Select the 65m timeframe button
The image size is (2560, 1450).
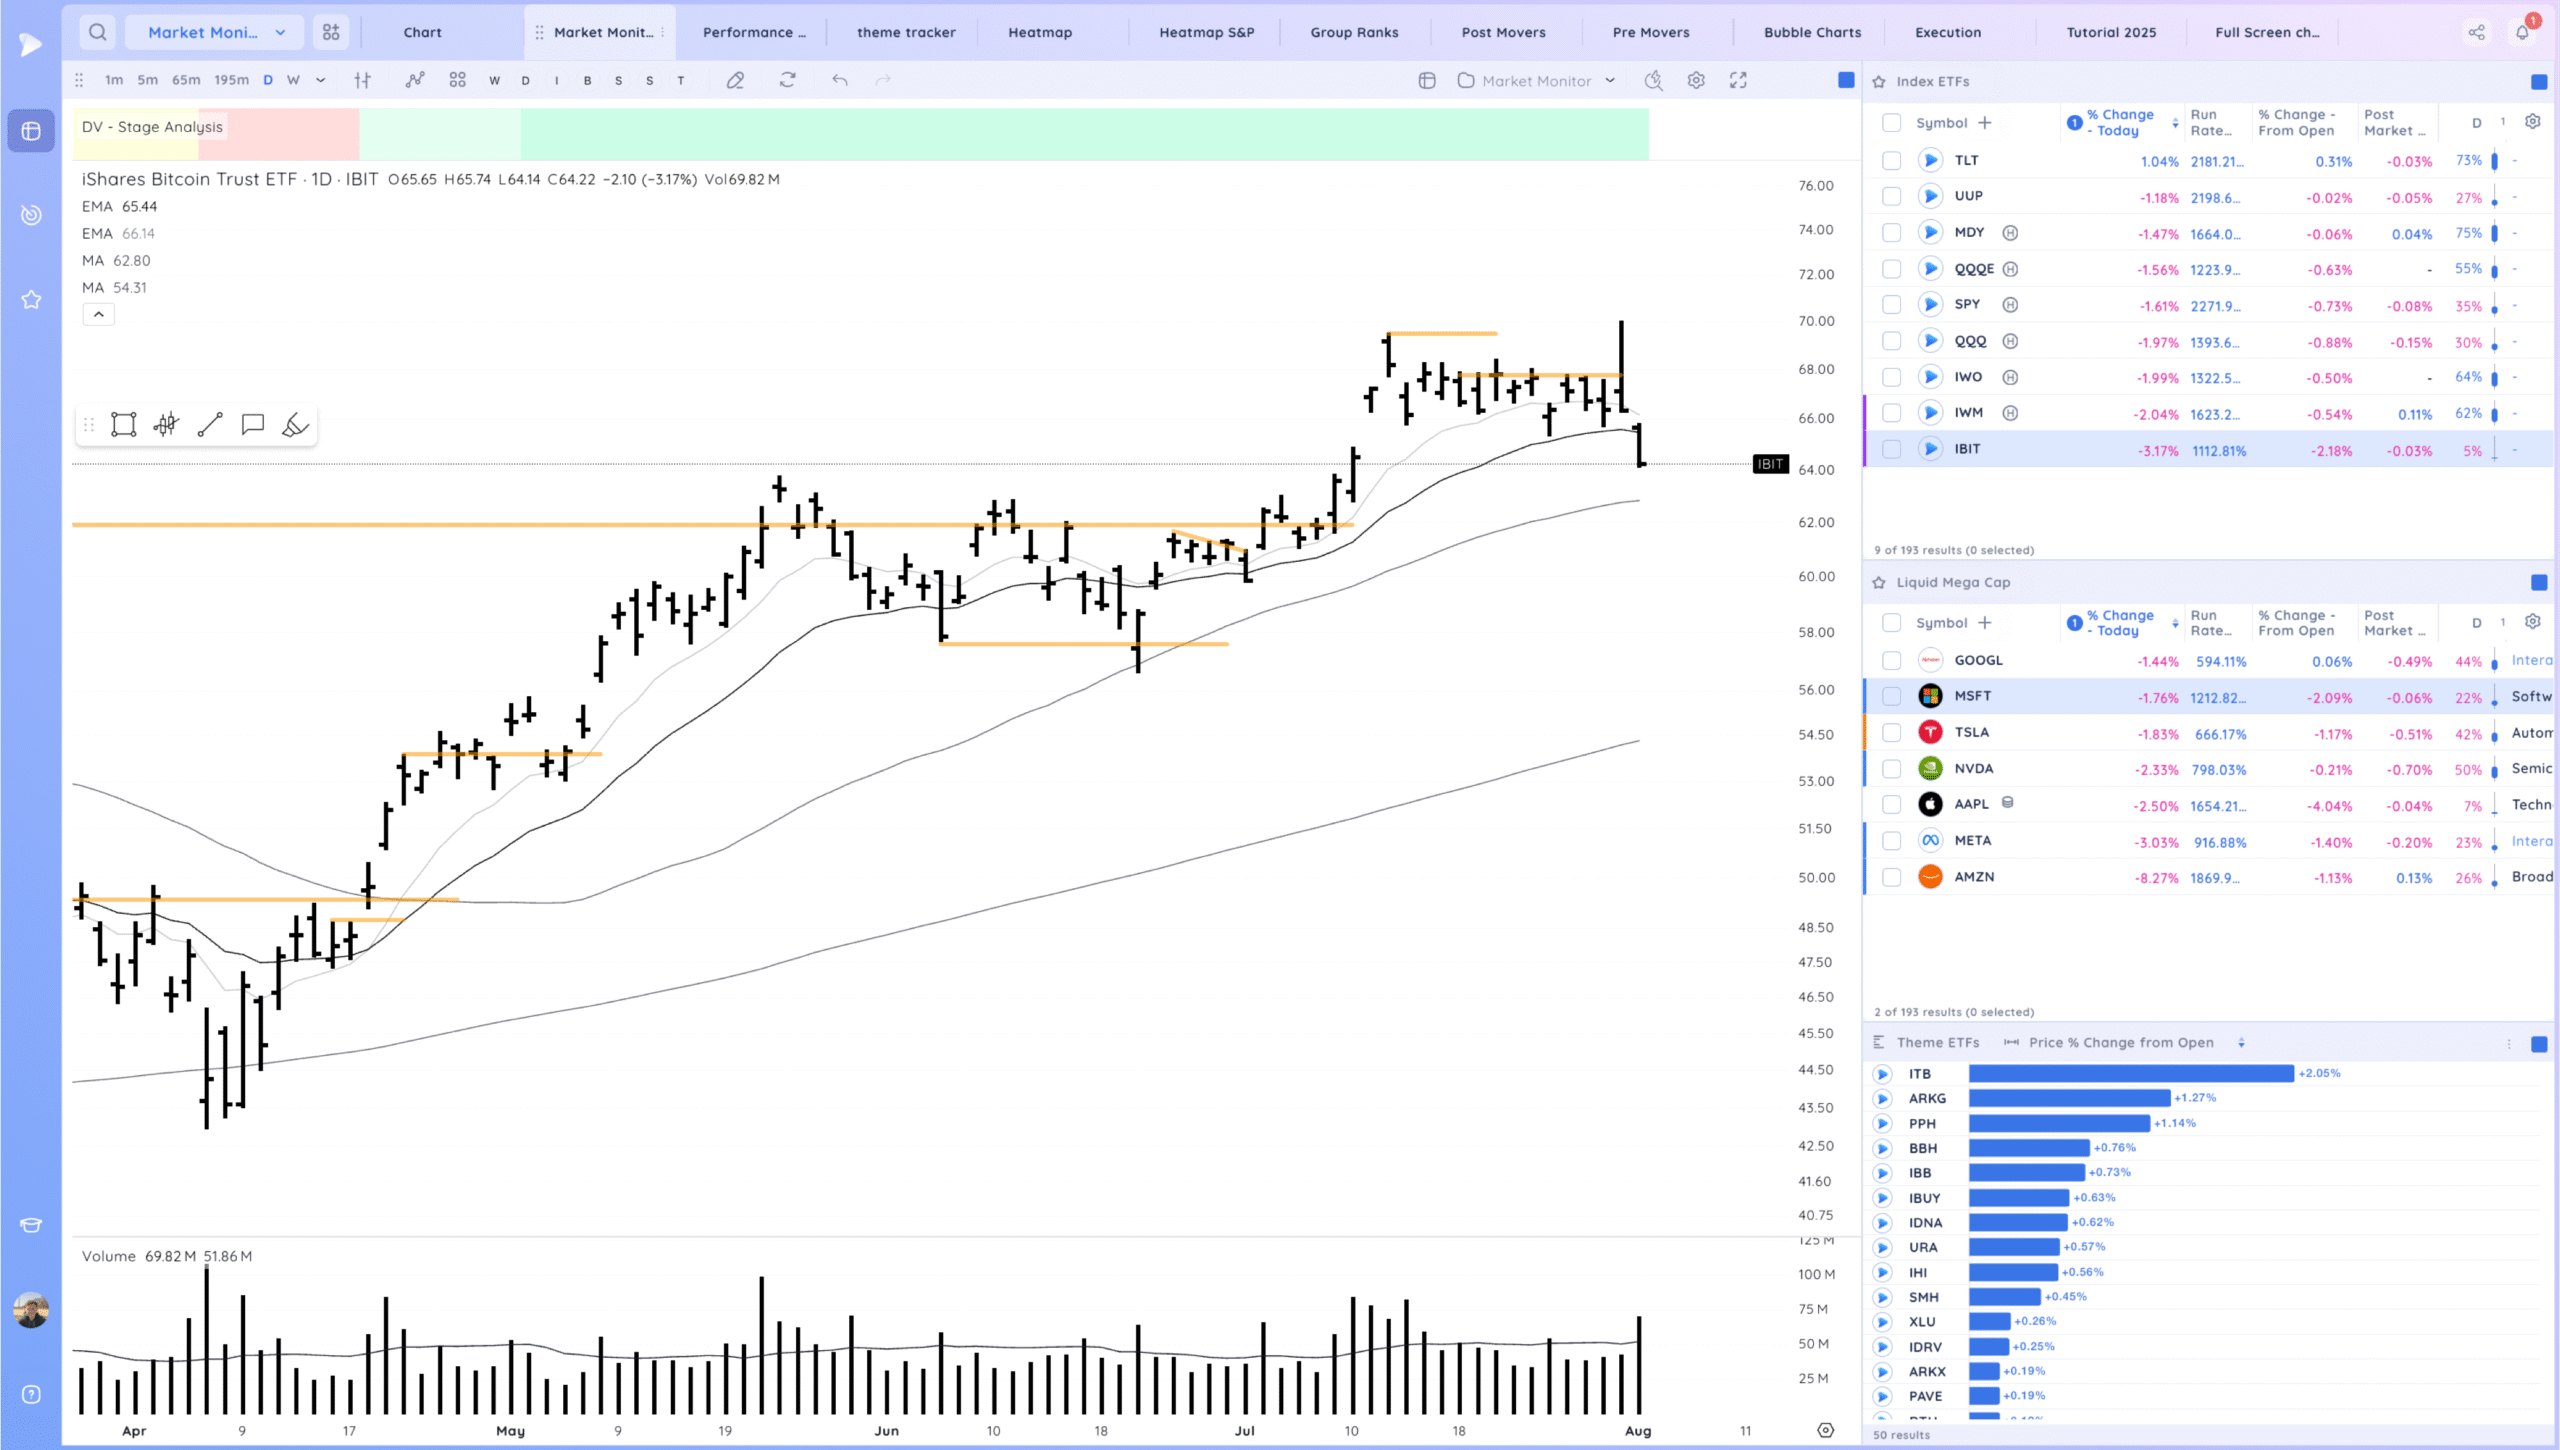pos(186,81)
